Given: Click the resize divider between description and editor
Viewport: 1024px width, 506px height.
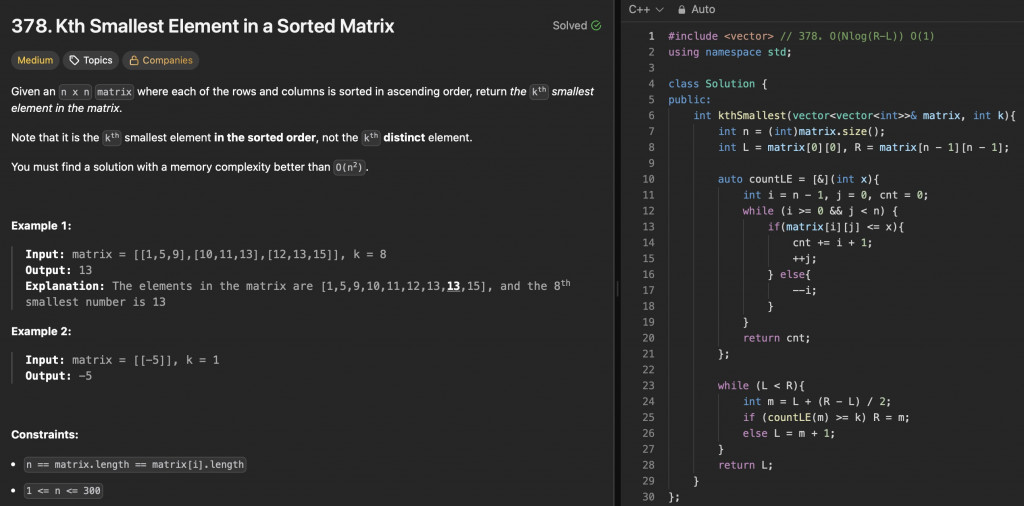Looking at the screenshot, I should pos(617,288).
